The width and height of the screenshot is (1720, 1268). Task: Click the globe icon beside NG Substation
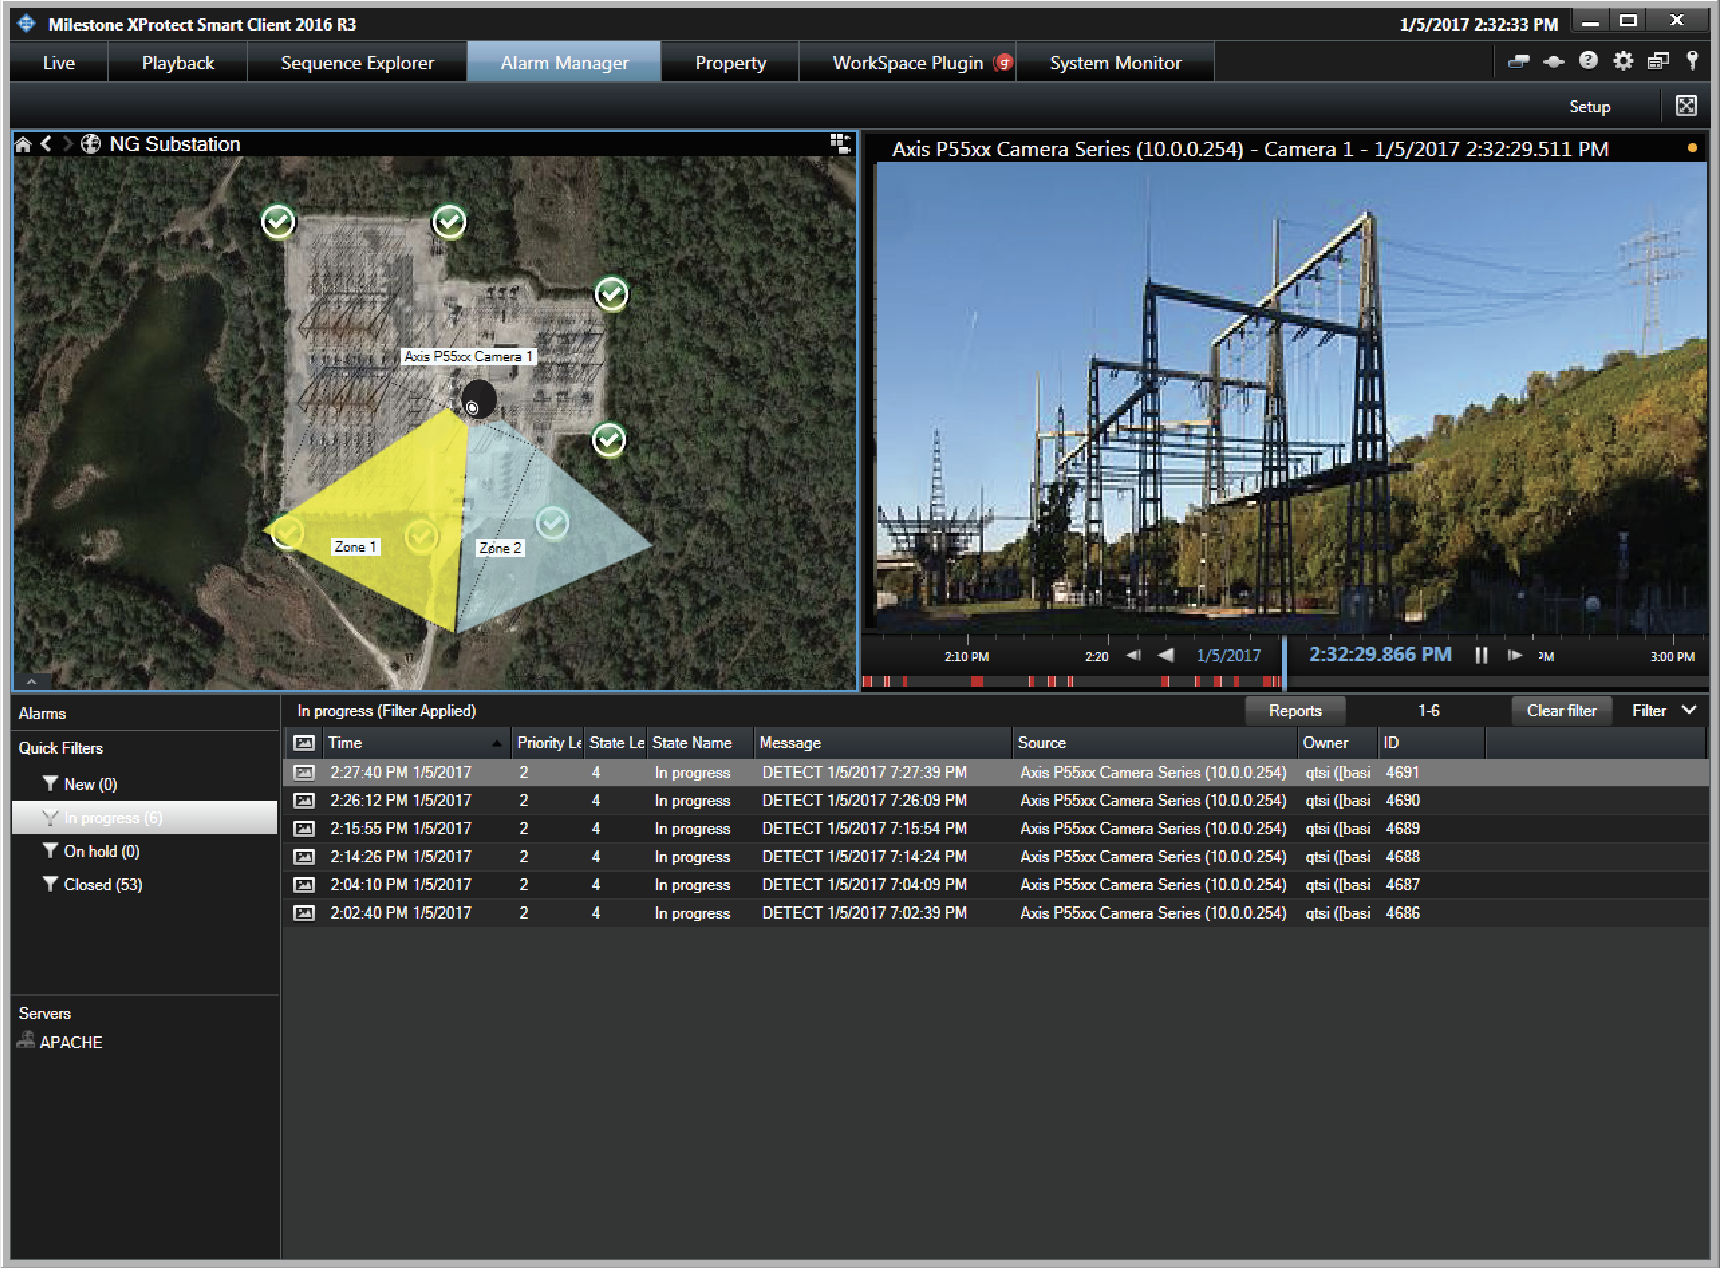[x=91, y=144]
